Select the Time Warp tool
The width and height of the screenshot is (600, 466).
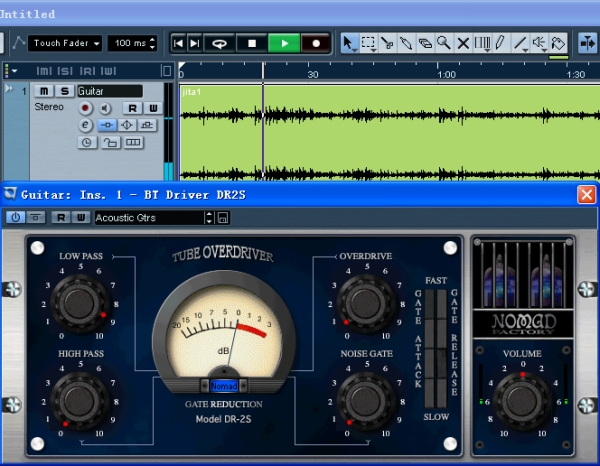click(482, 43)
